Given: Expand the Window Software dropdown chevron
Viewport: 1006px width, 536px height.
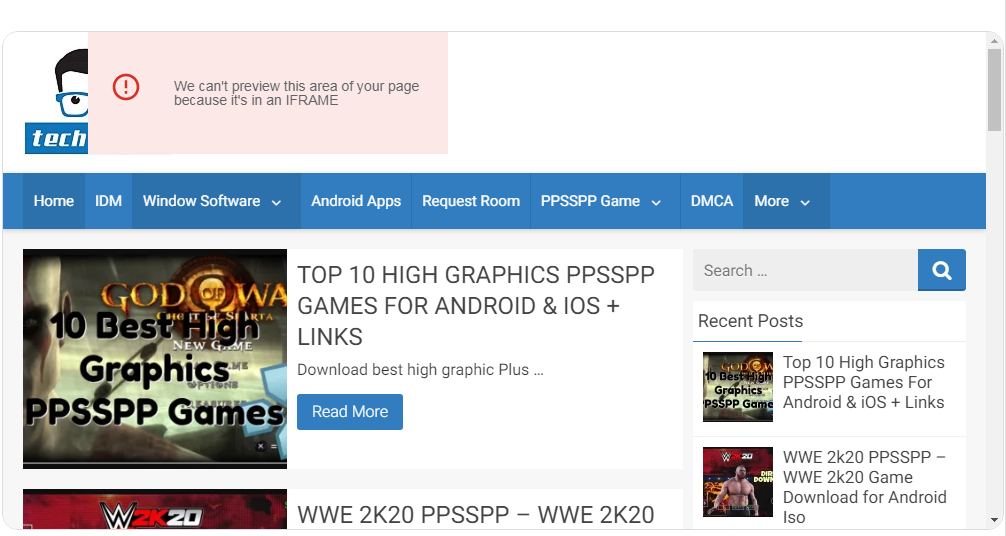Looking at the screenshot, I should (x=277, y=202).
